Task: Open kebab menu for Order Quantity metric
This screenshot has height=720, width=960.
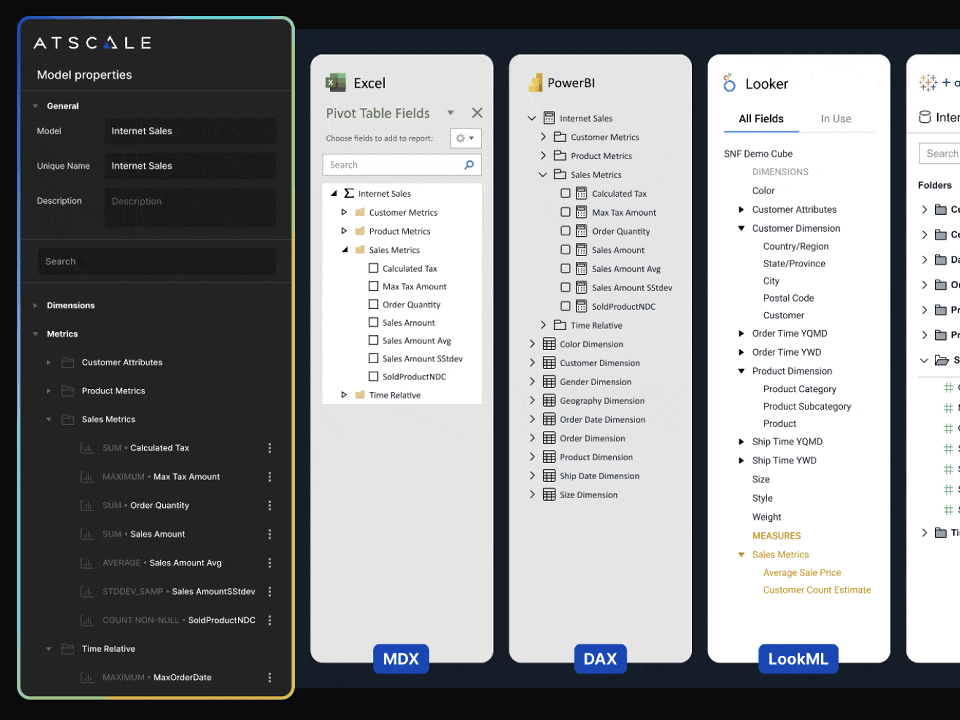Action: (x=269, y=506)
